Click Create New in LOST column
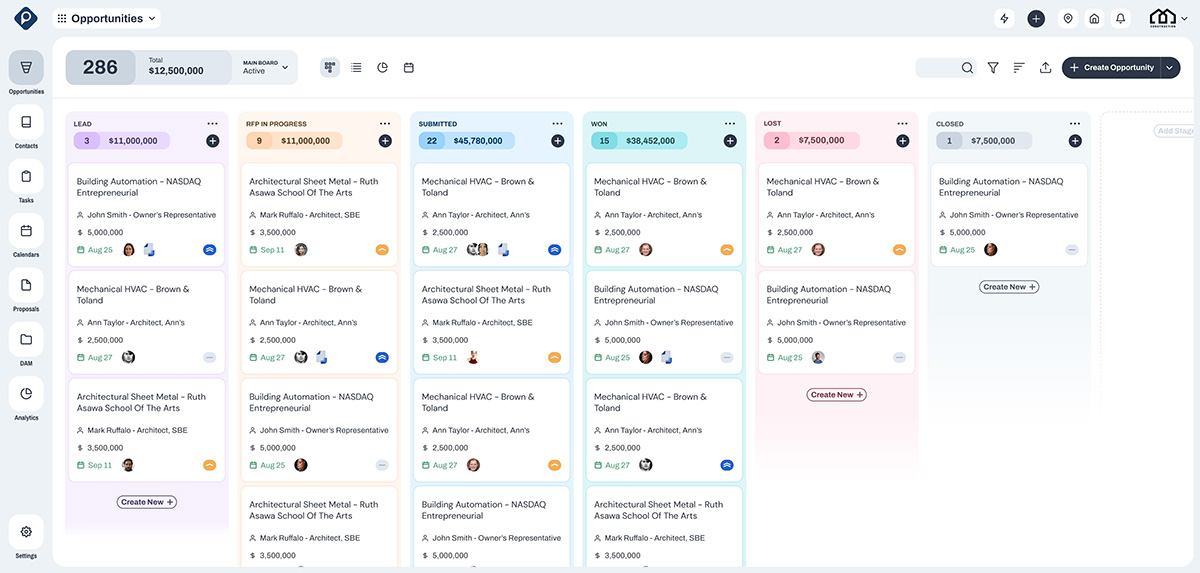The image size is (1200, 573). pos(837,395)
